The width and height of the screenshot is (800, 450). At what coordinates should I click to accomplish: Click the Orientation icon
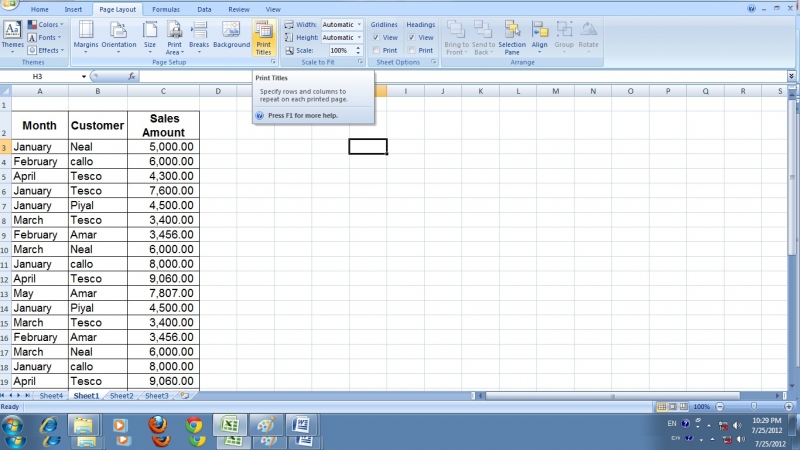[x=119, y=35]
